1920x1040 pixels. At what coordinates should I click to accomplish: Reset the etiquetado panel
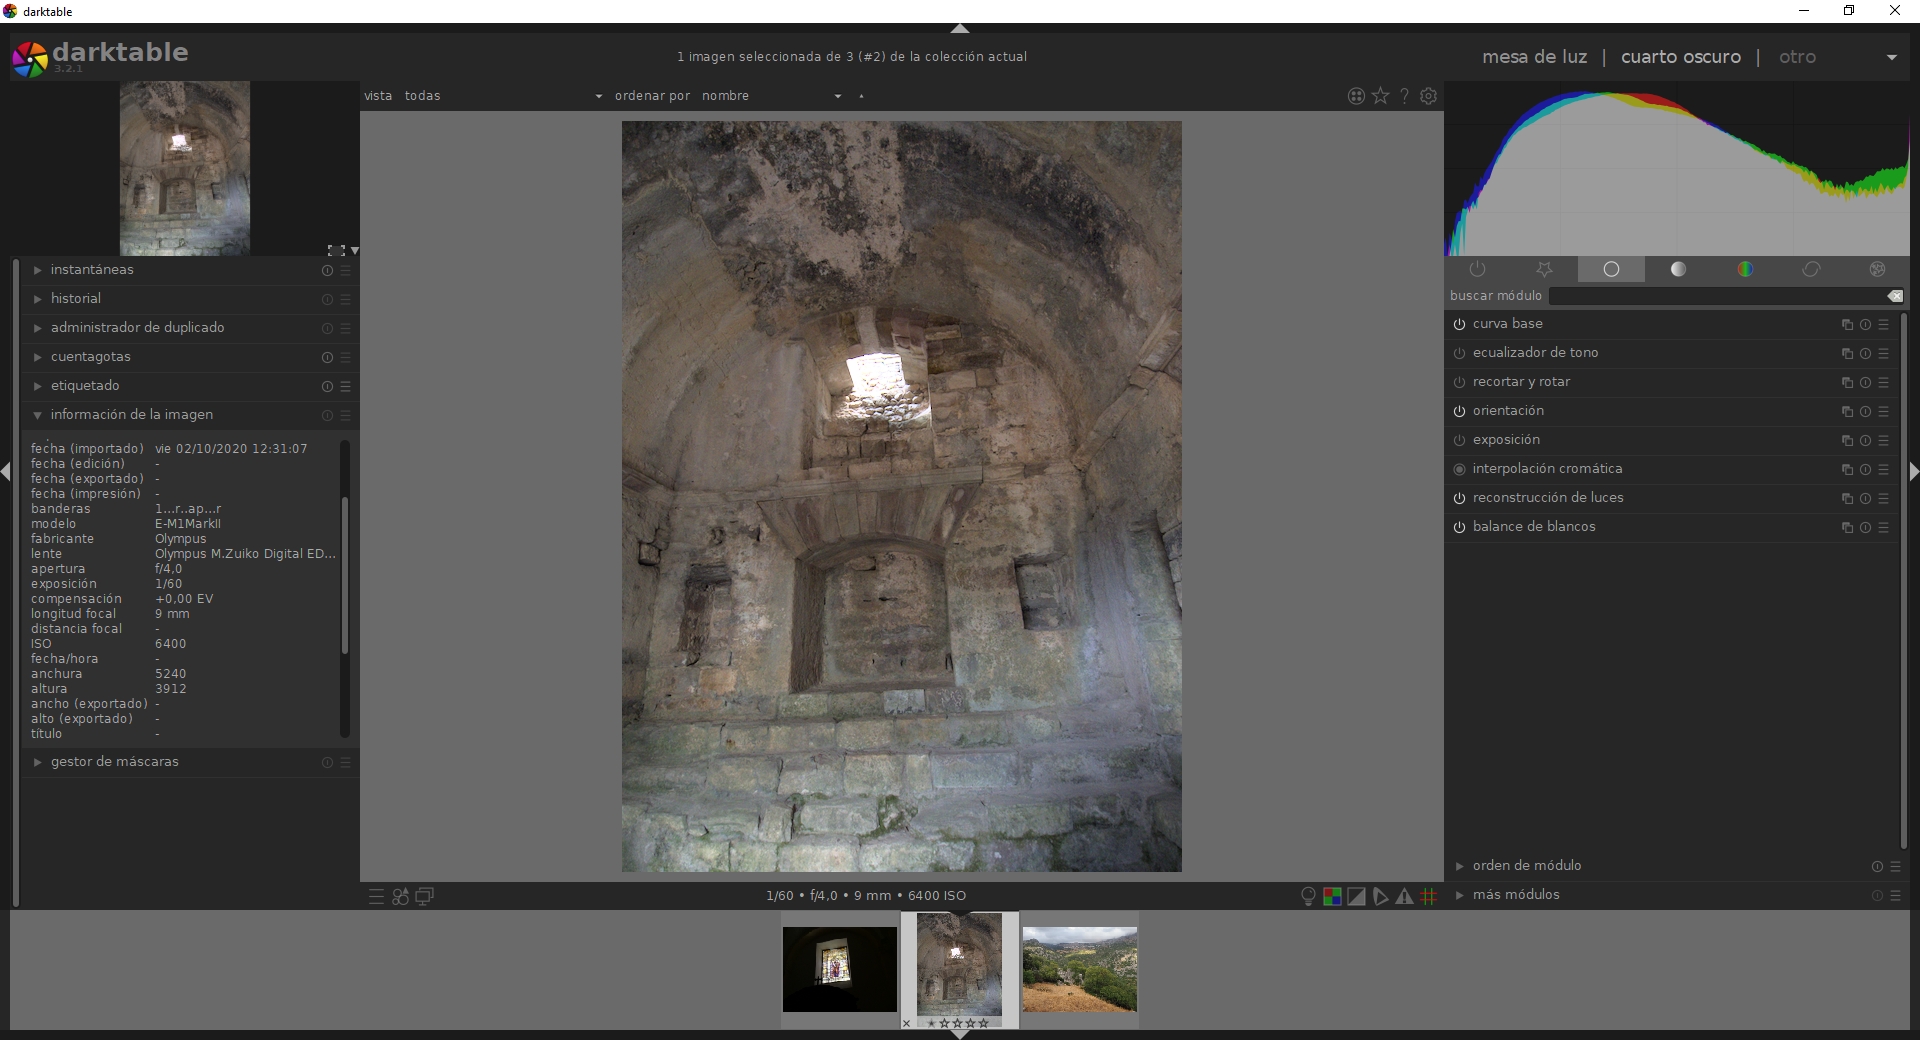point(327,387)
